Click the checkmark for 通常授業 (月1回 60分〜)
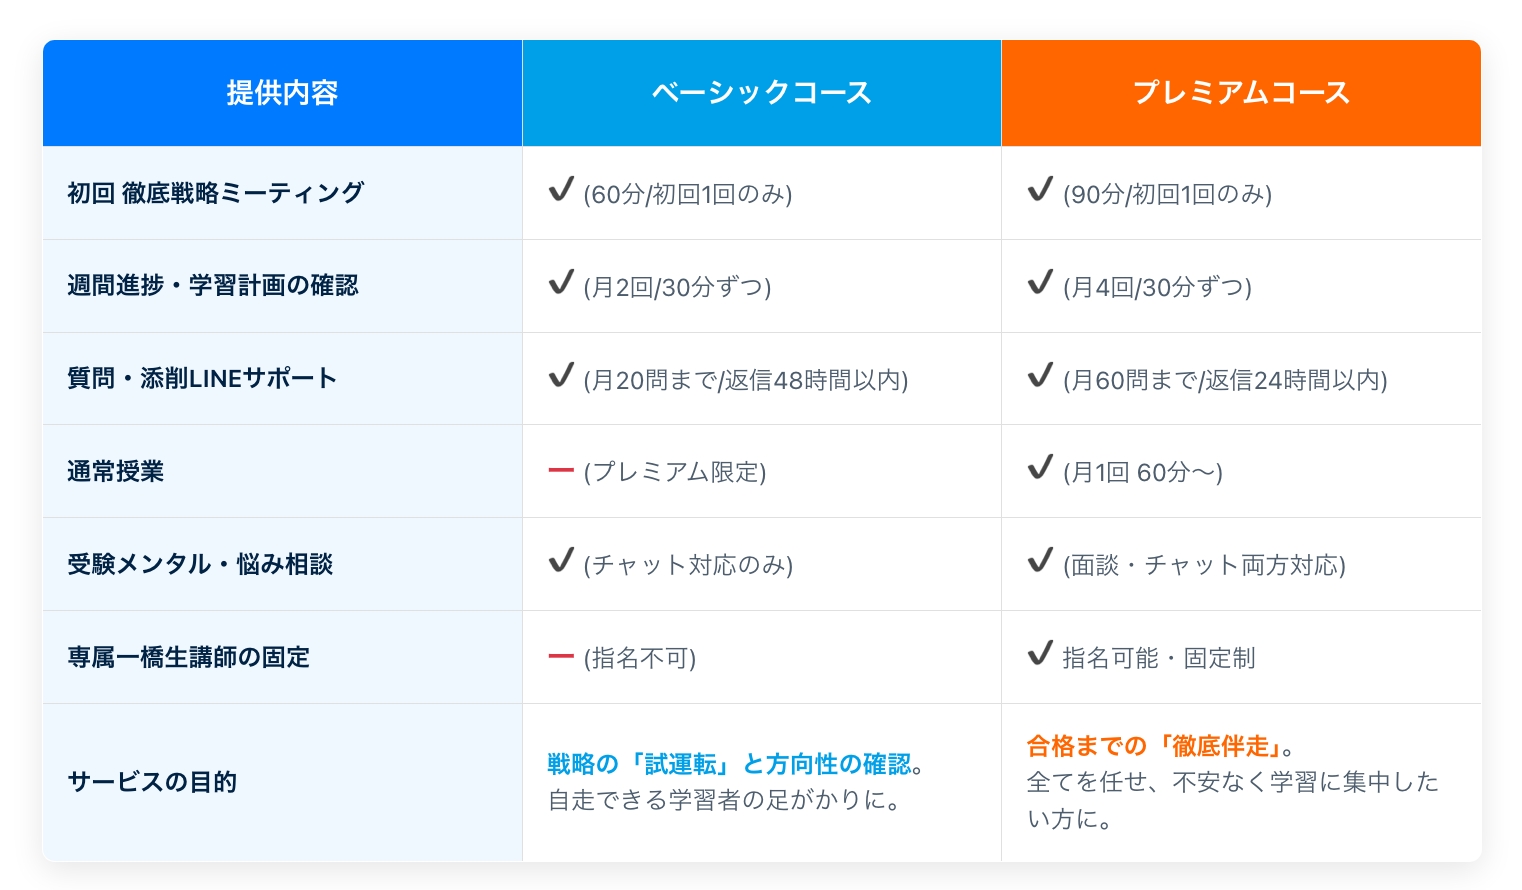 tap(1040, 468)
